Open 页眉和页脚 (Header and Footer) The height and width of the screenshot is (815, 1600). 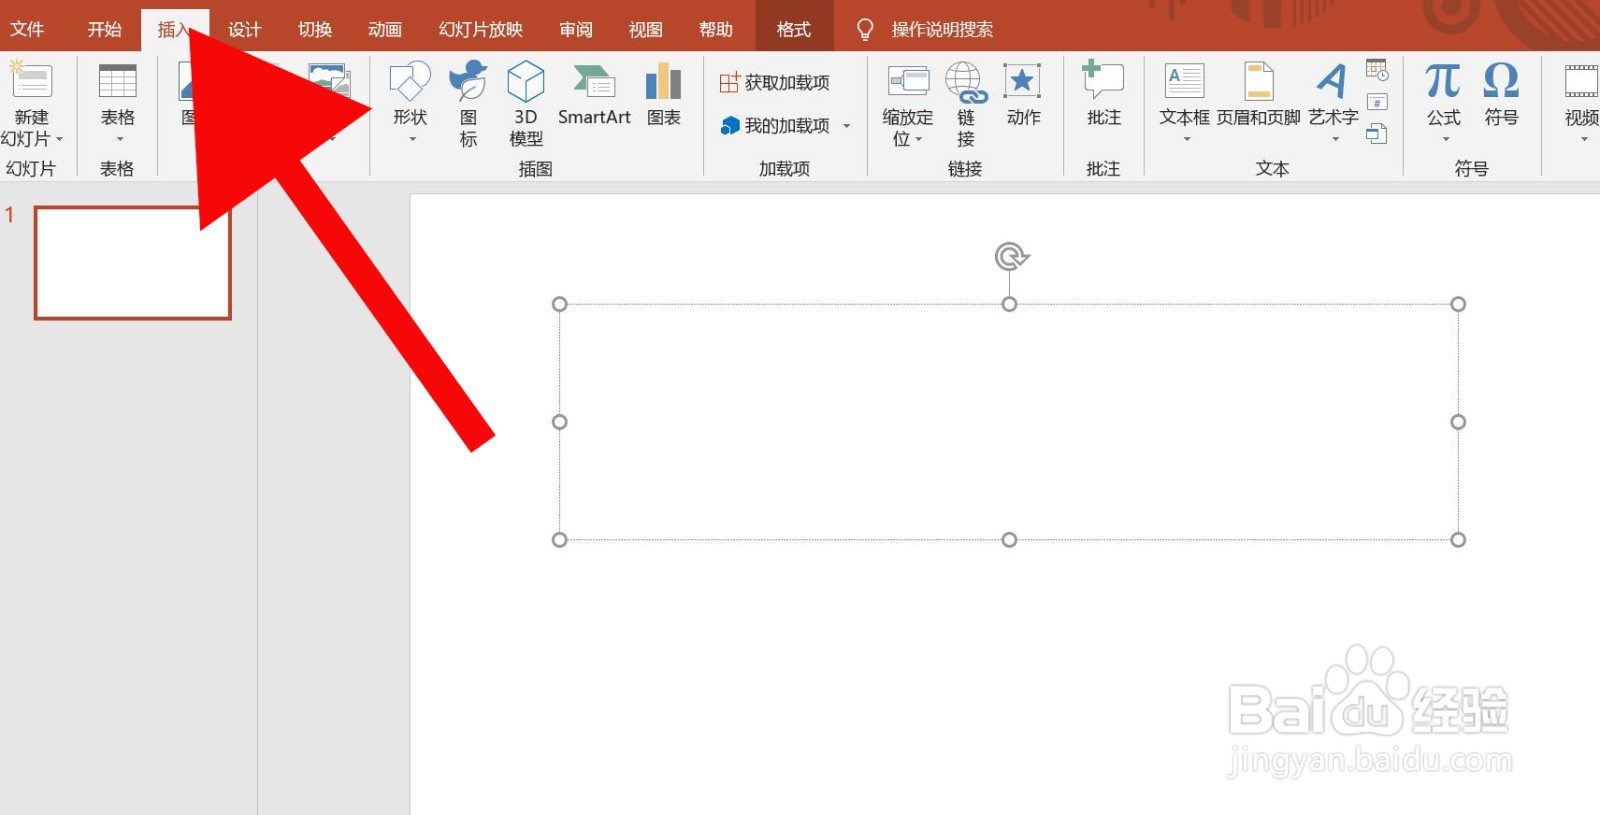1258,95
